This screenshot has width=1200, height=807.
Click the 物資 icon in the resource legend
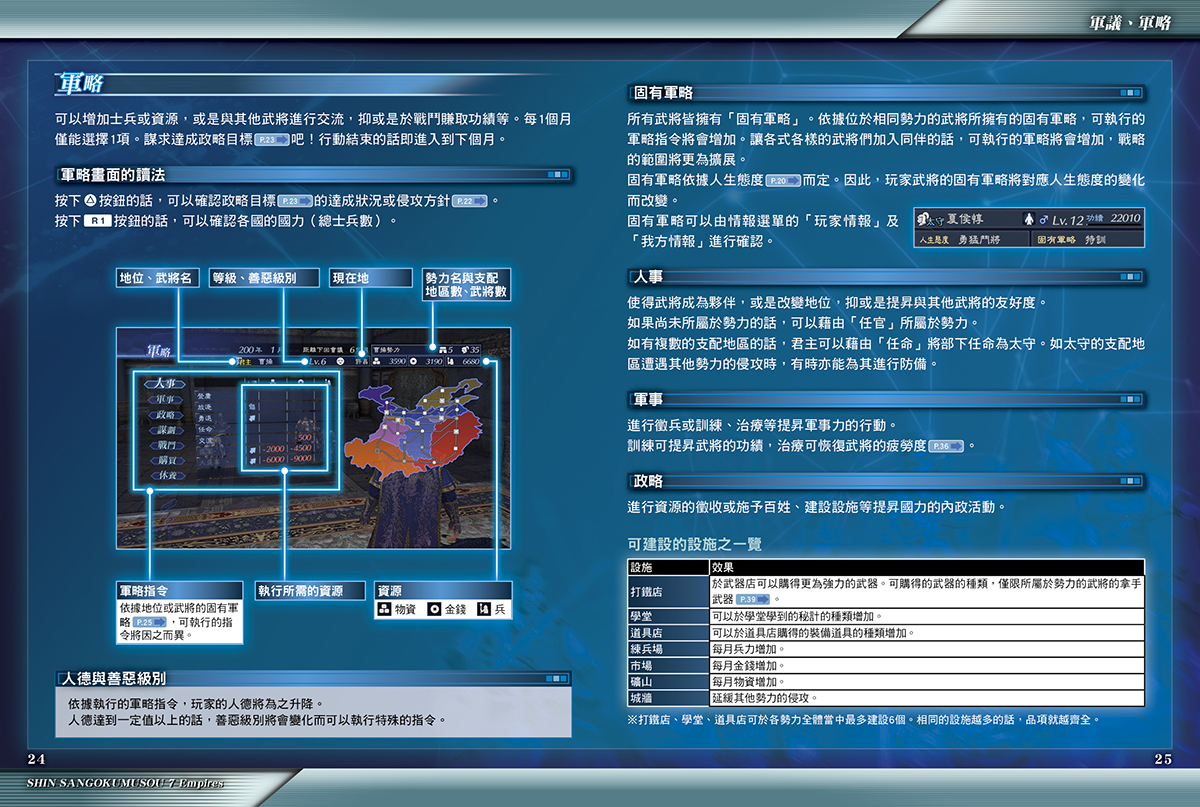tap(383, 608)
